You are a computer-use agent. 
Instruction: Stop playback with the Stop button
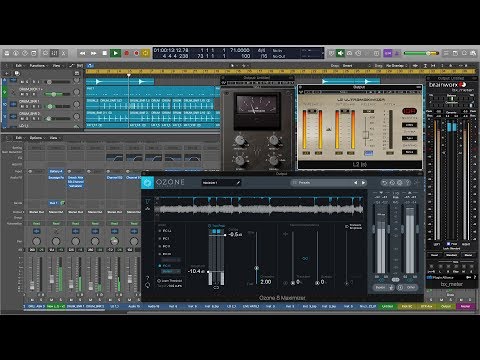point(104,53)
